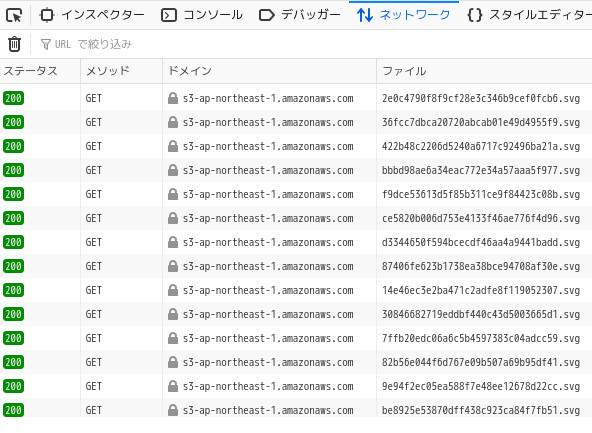Viewport: 592px width, 433px height.
Task: Click the 200 status of 87406fe6 row
Action: 14,266
